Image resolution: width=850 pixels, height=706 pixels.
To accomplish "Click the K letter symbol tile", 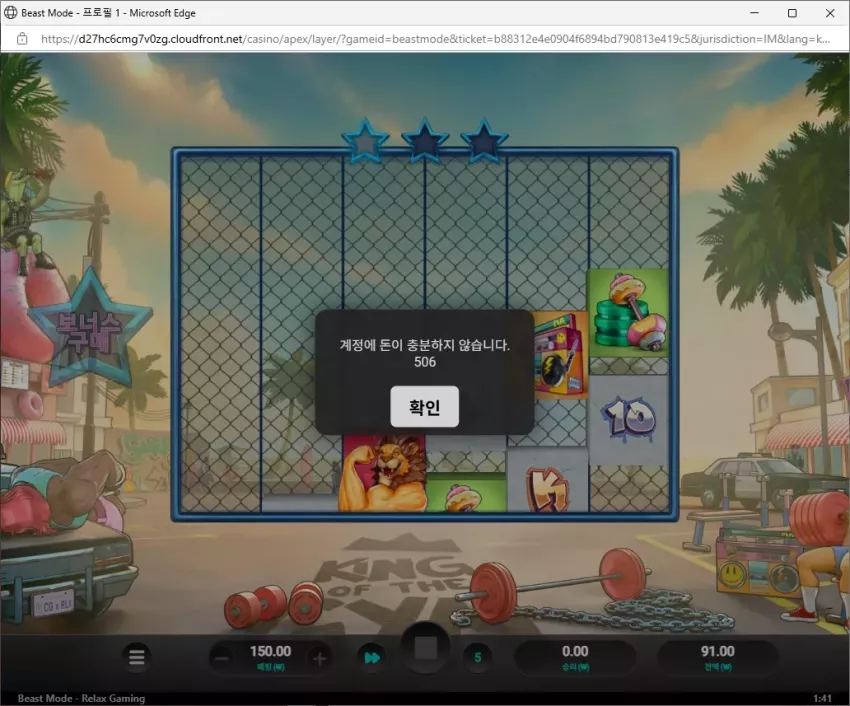I will [548, 483].
